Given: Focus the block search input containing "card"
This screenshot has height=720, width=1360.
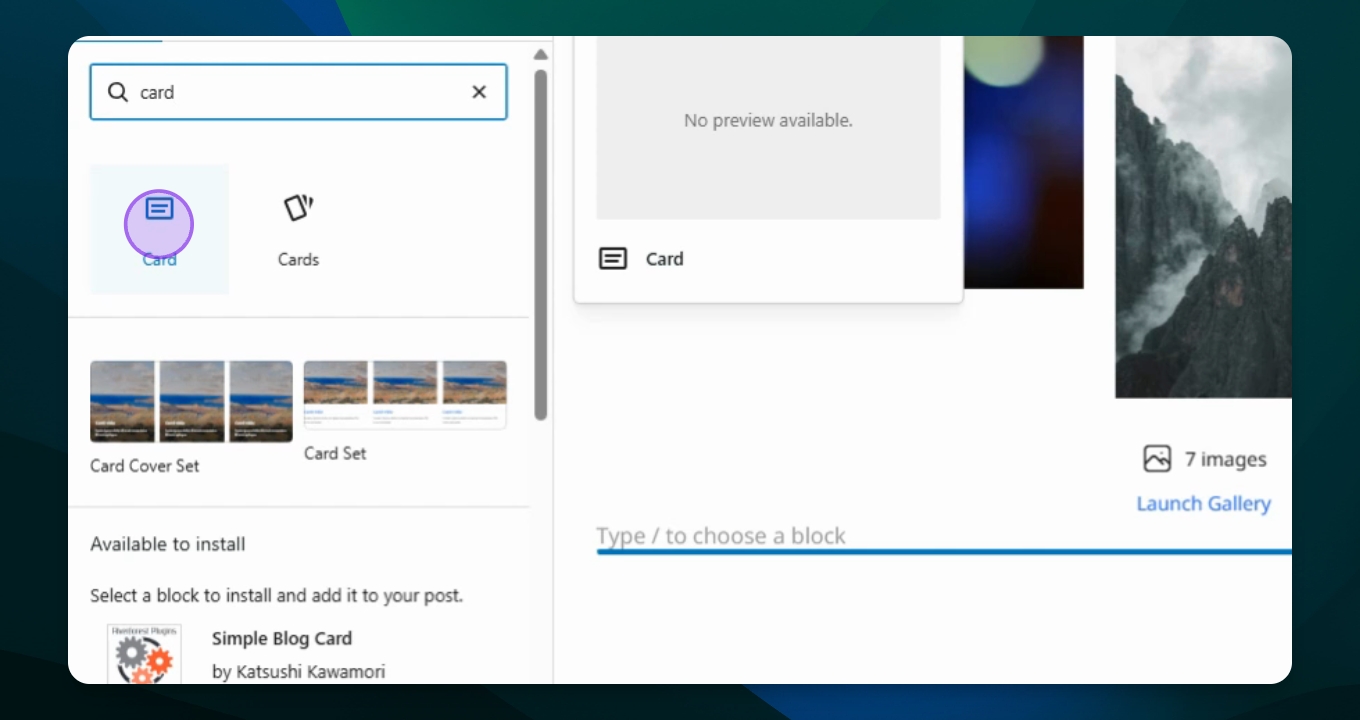Looking at the screenshot, I should [x=298, y=92].
